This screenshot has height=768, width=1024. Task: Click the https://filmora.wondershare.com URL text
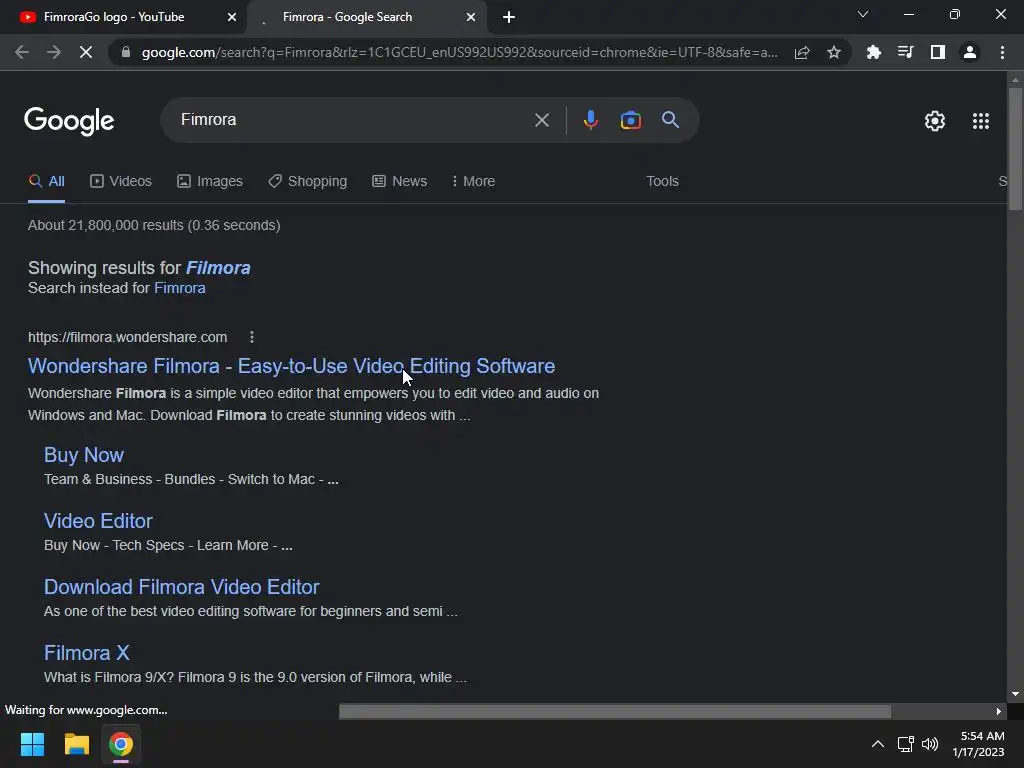[x=127, y=337]
